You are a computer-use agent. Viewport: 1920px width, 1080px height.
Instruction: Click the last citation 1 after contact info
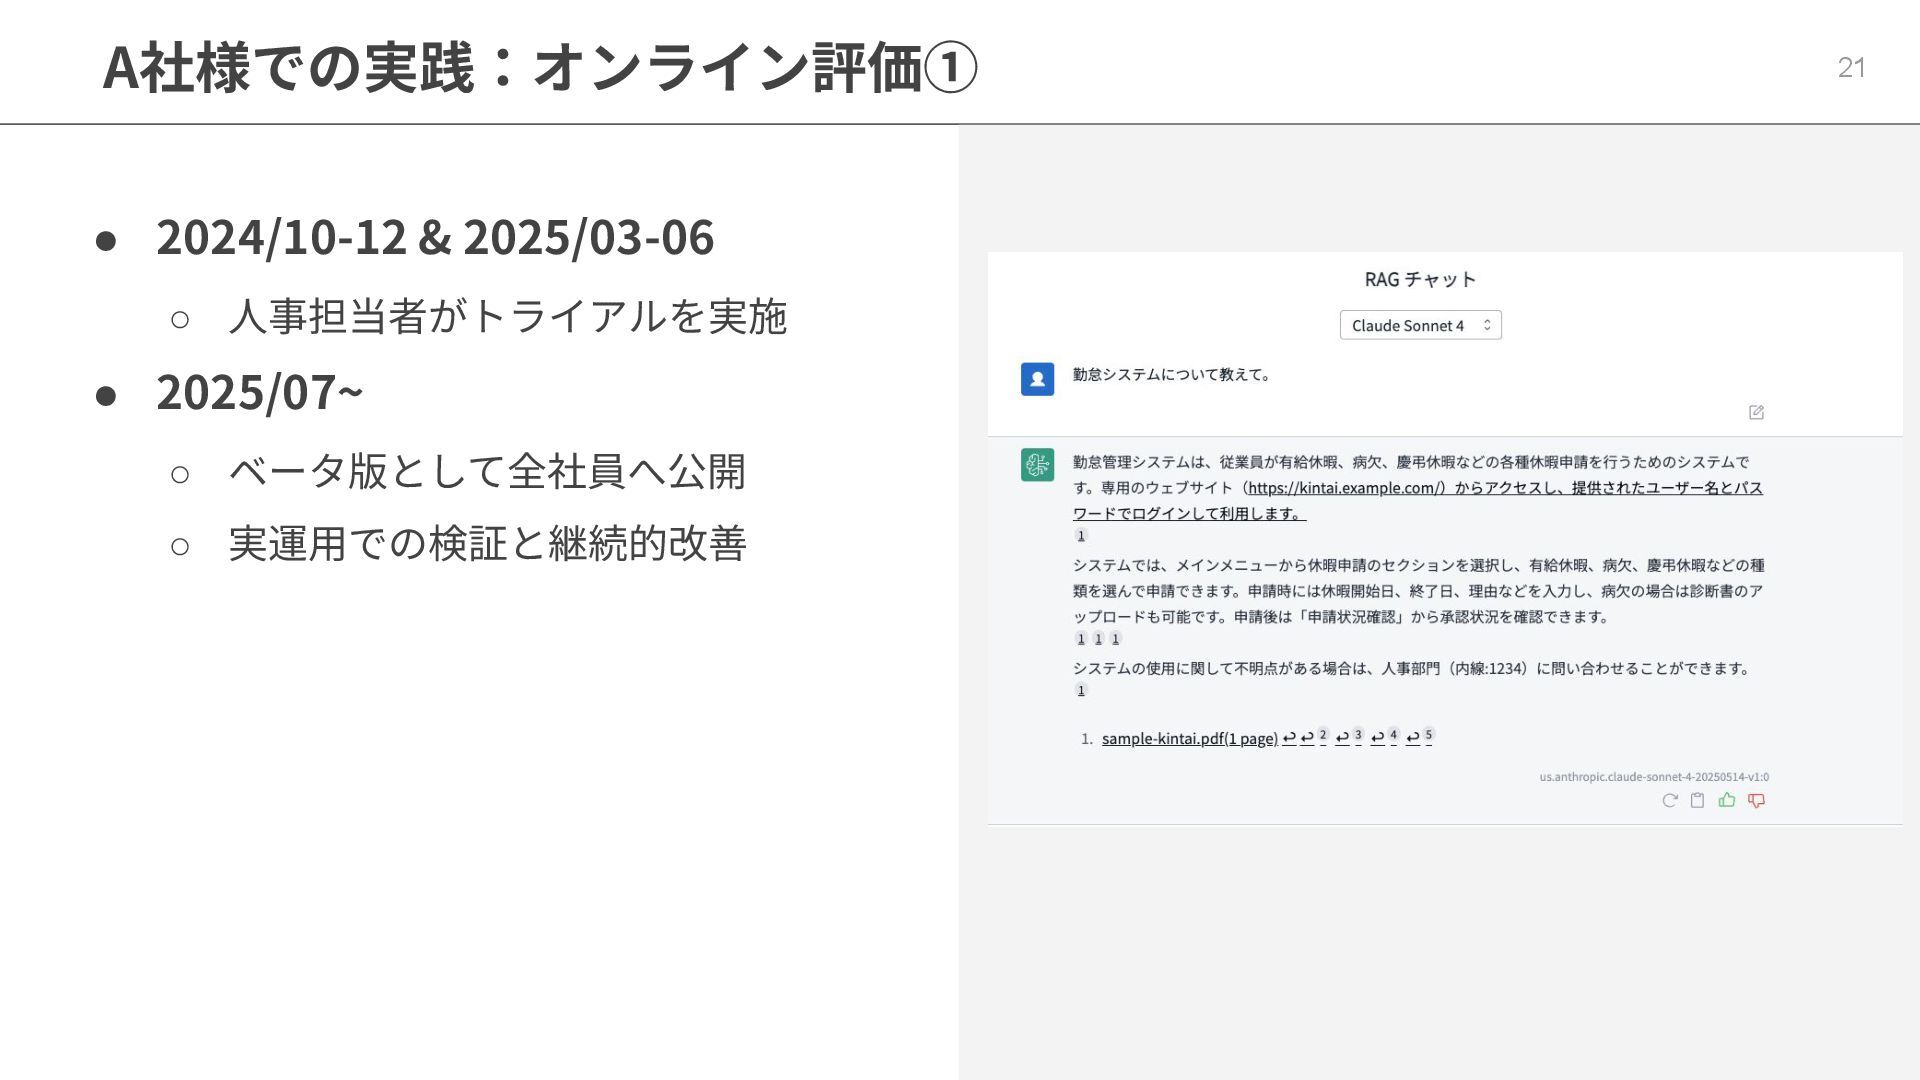pyautogui.click(x=1080, y=690)
